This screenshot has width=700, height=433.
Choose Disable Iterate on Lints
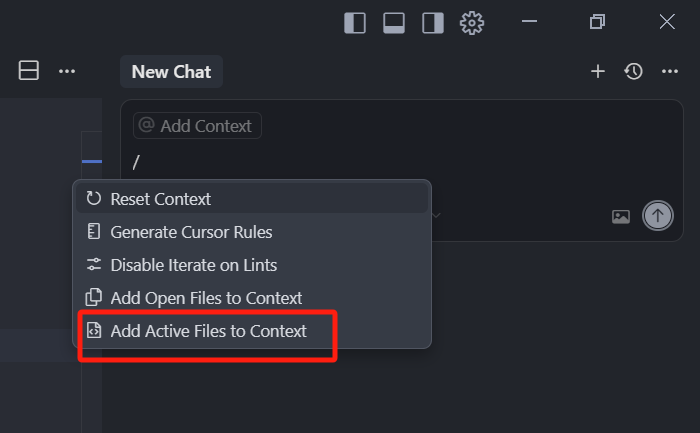tap(252, 265)
